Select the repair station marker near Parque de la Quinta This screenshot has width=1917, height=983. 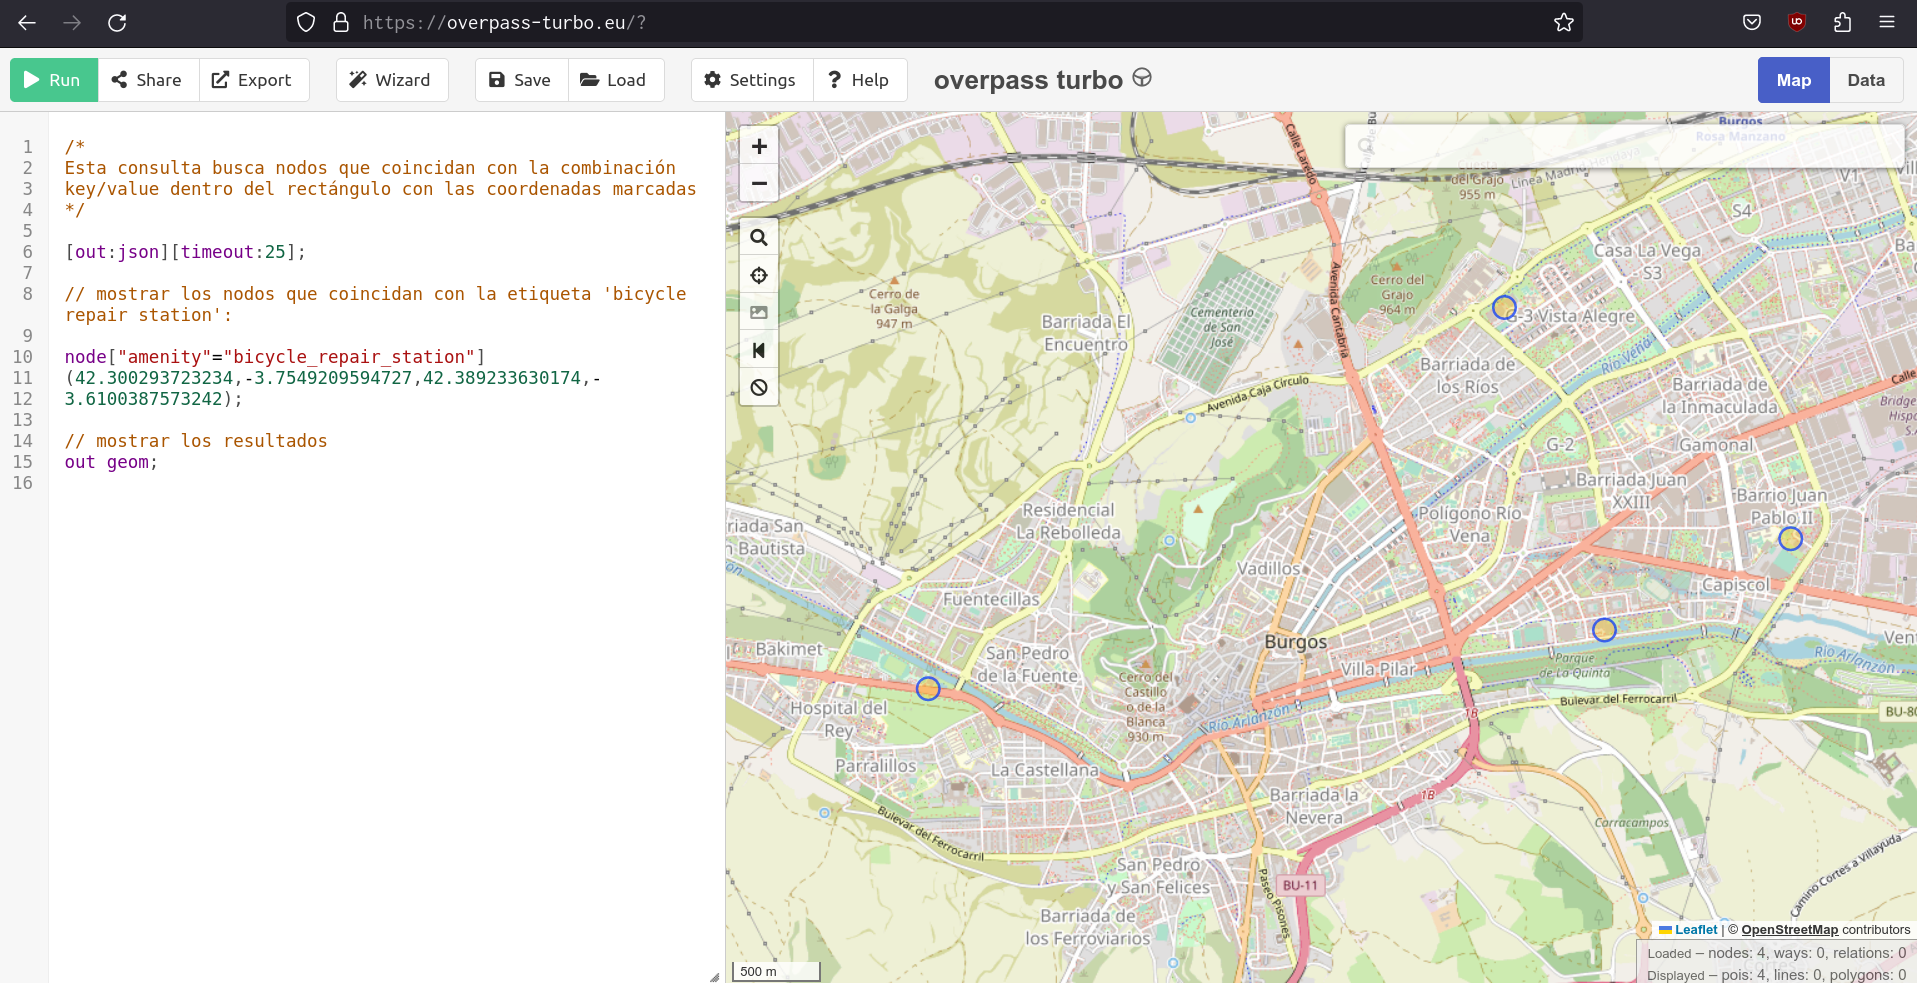point(1604,630)
